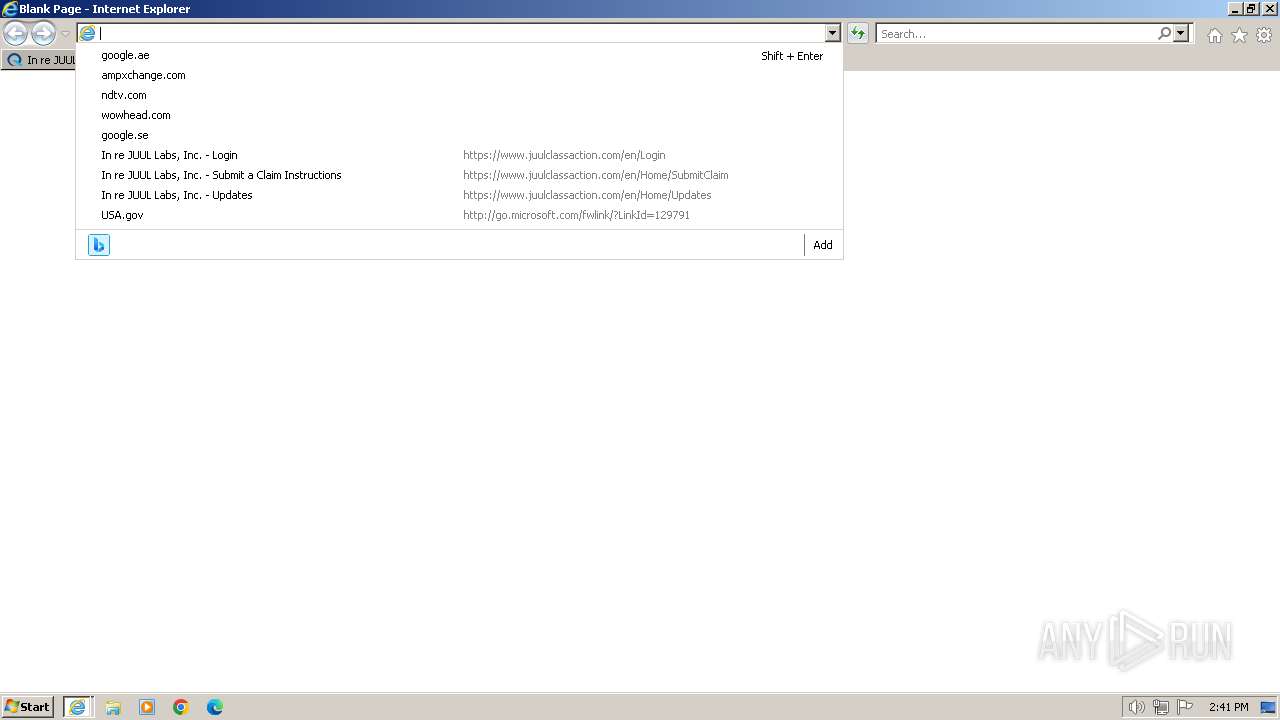Go forward with the Forward arrow
Image resolution: width=1280 pixels, height=720 pixels.
click(x=43, y=34)
